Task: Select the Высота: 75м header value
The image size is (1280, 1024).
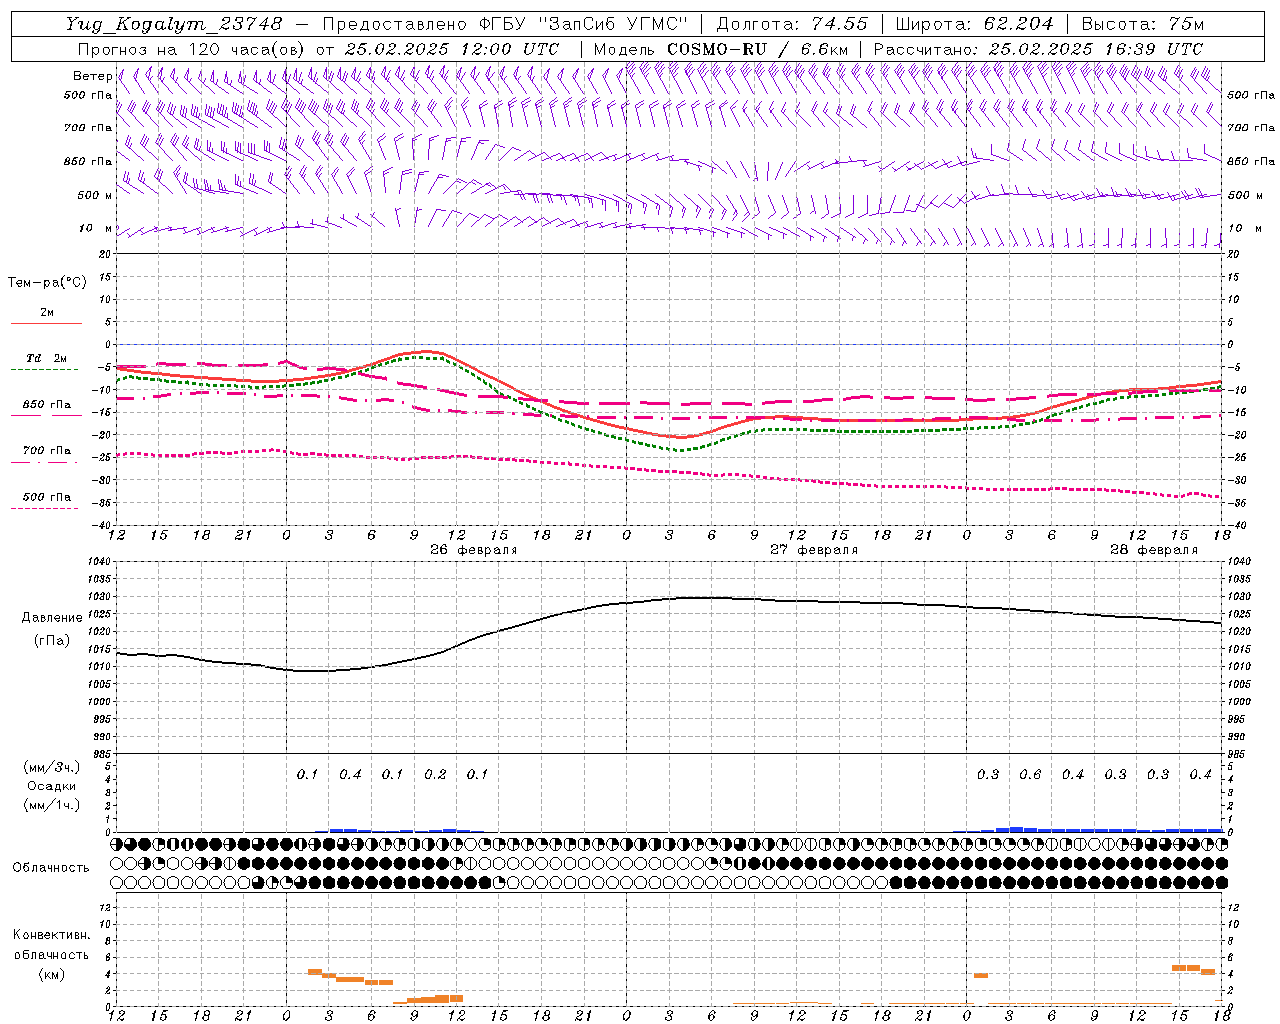Action: tap(1142, 24)
